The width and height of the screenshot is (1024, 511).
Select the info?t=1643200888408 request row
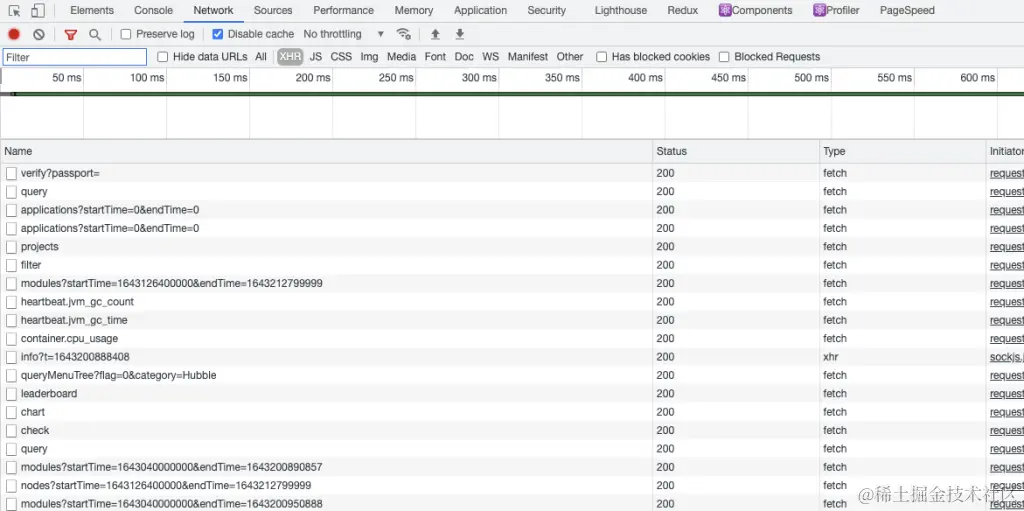click(512, 357)
